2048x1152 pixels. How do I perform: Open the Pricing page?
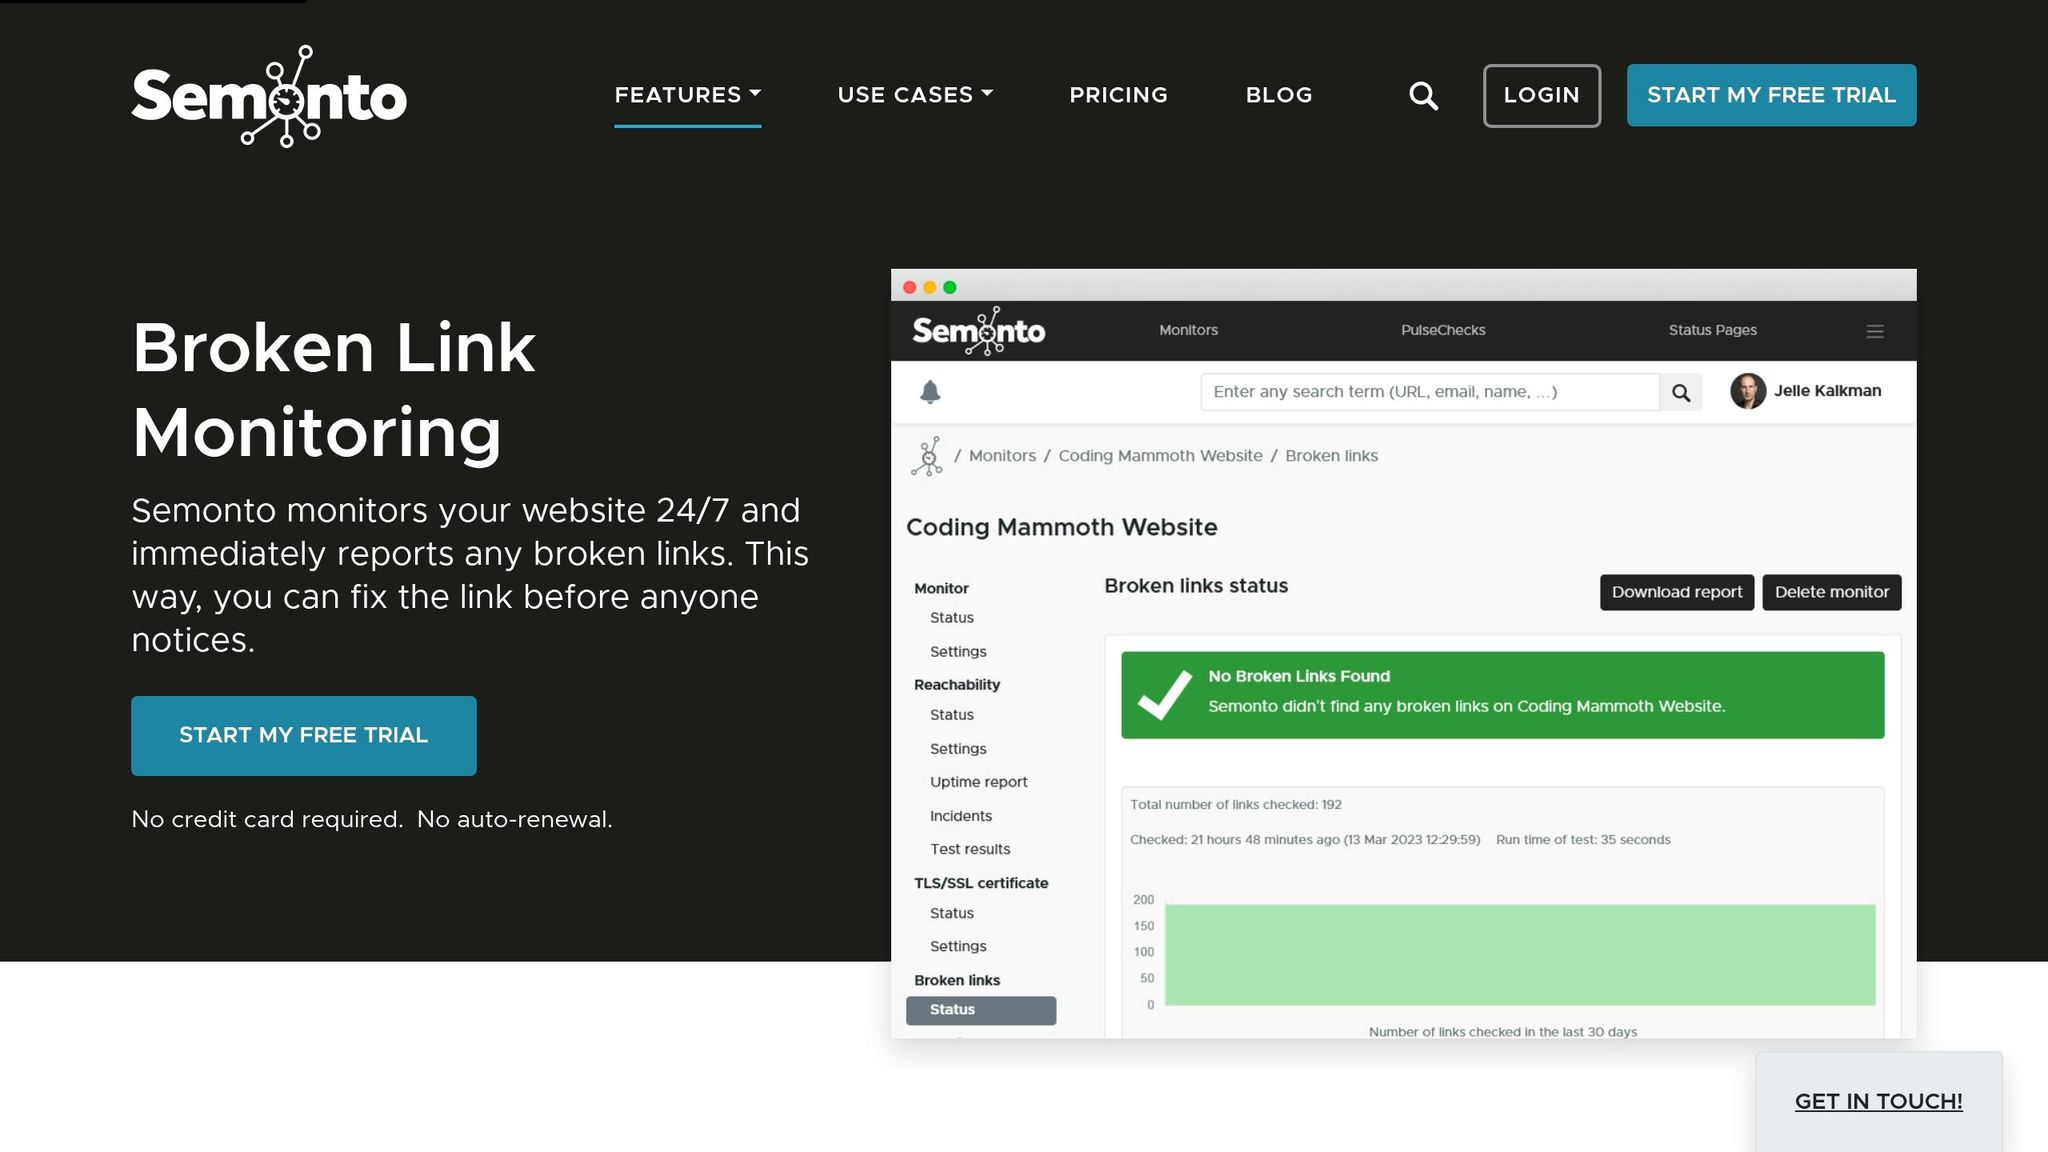pos(1119,95)
